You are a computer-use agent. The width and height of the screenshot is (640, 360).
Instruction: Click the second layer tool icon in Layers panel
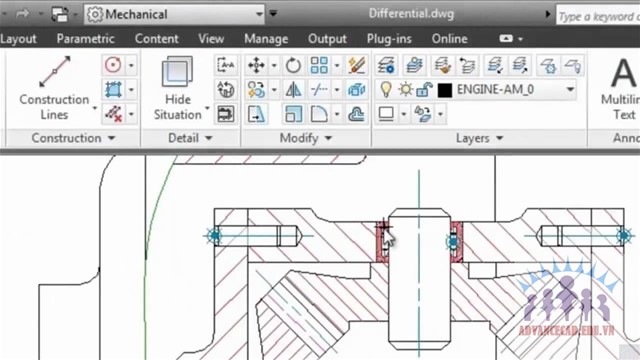[x=414, y=65]
